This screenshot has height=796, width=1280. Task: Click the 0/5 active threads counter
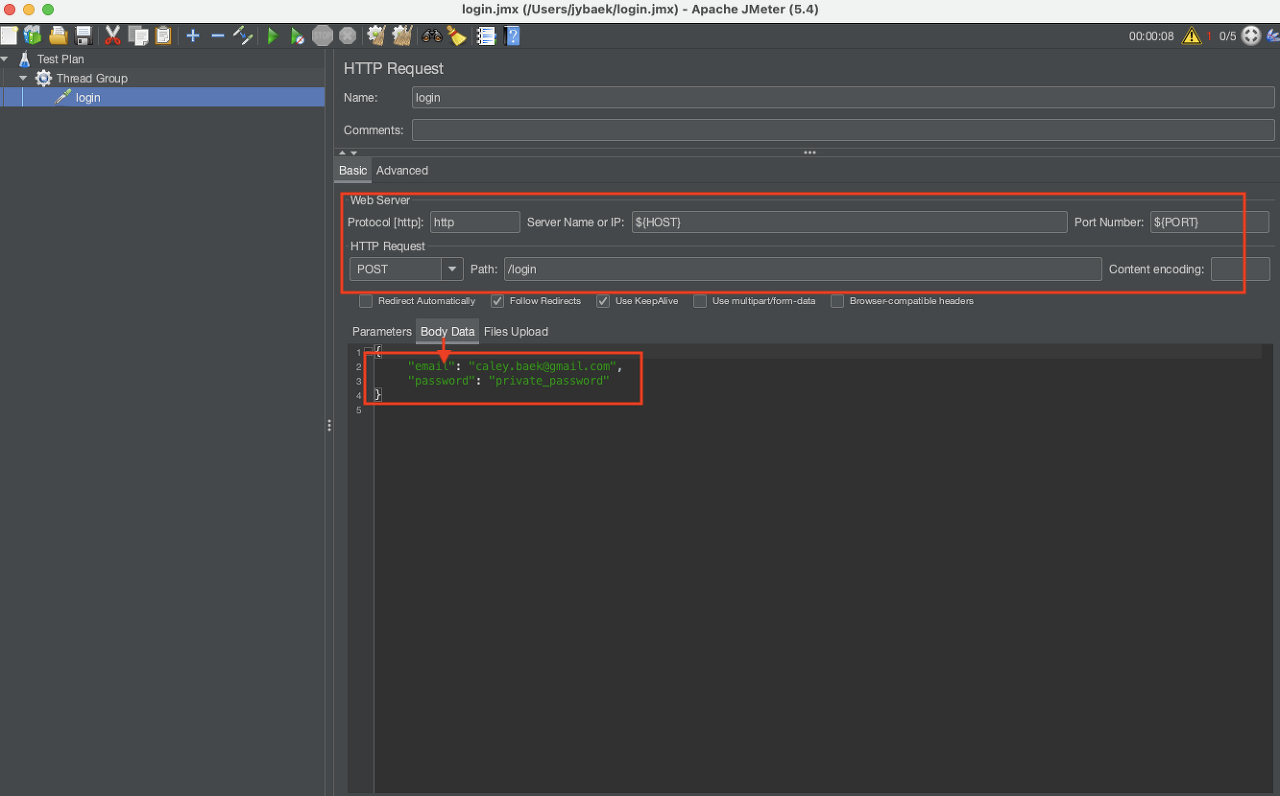click(1227, 36)
